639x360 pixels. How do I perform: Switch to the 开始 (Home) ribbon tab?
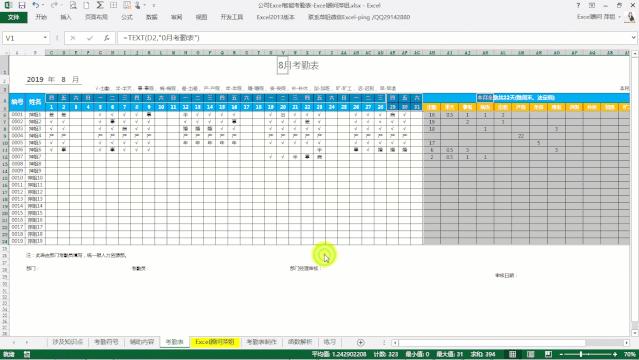41,17
